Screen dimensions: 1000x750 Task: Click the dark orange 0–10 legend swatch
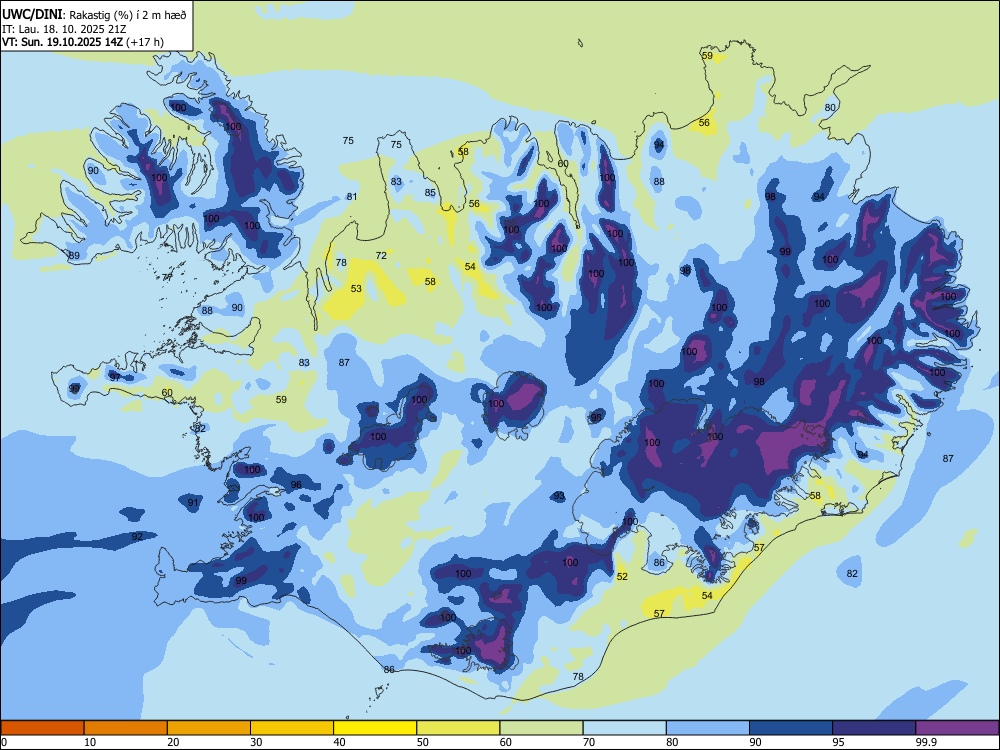42,728
